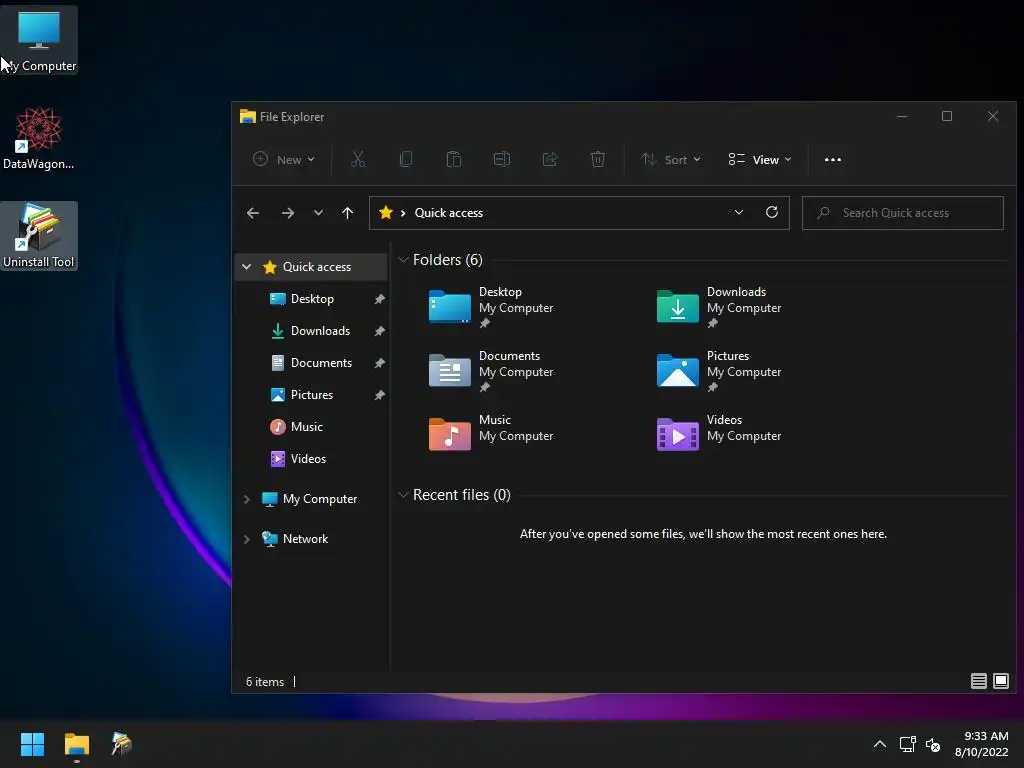
Task: Expand the Network tree node
Action: pyautogui.click(x=246, y=539)
